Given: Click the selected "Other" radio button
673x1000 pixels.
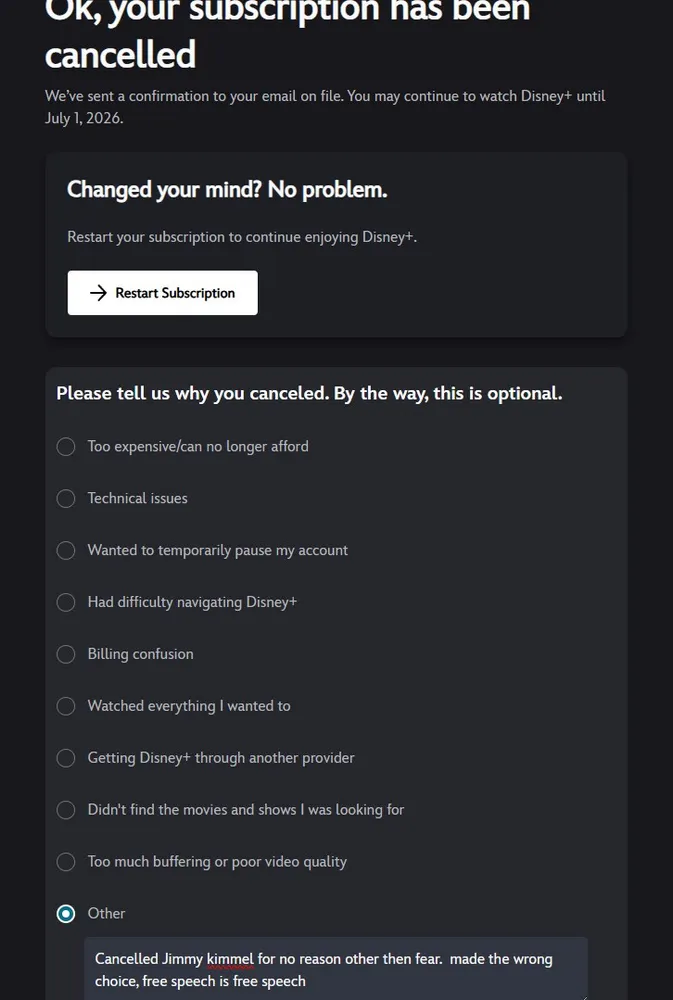Looking at the screenshot, I should tap(66, 914).
